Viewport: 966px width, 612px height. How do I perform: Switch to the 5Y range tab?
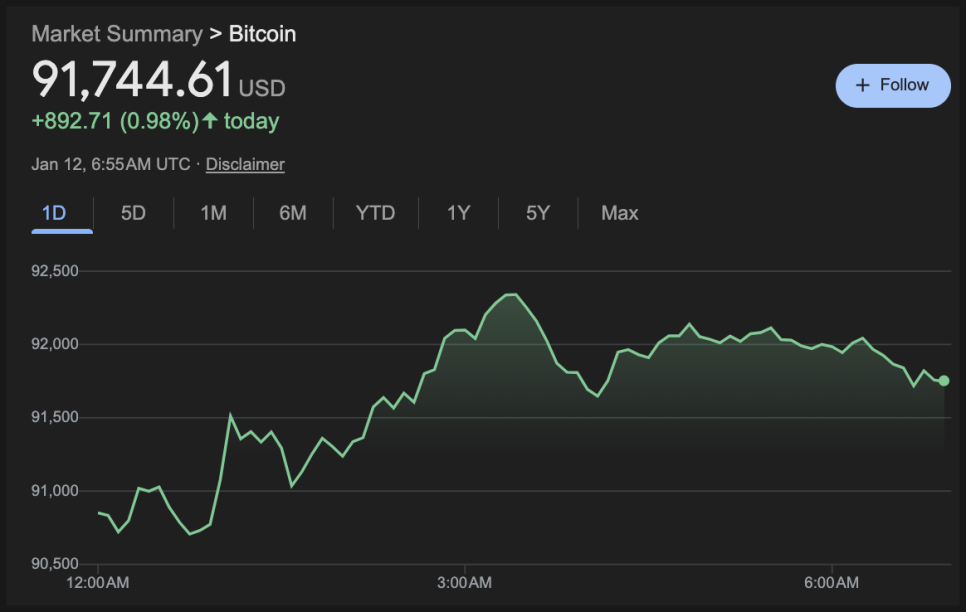(x=538, y=213)
